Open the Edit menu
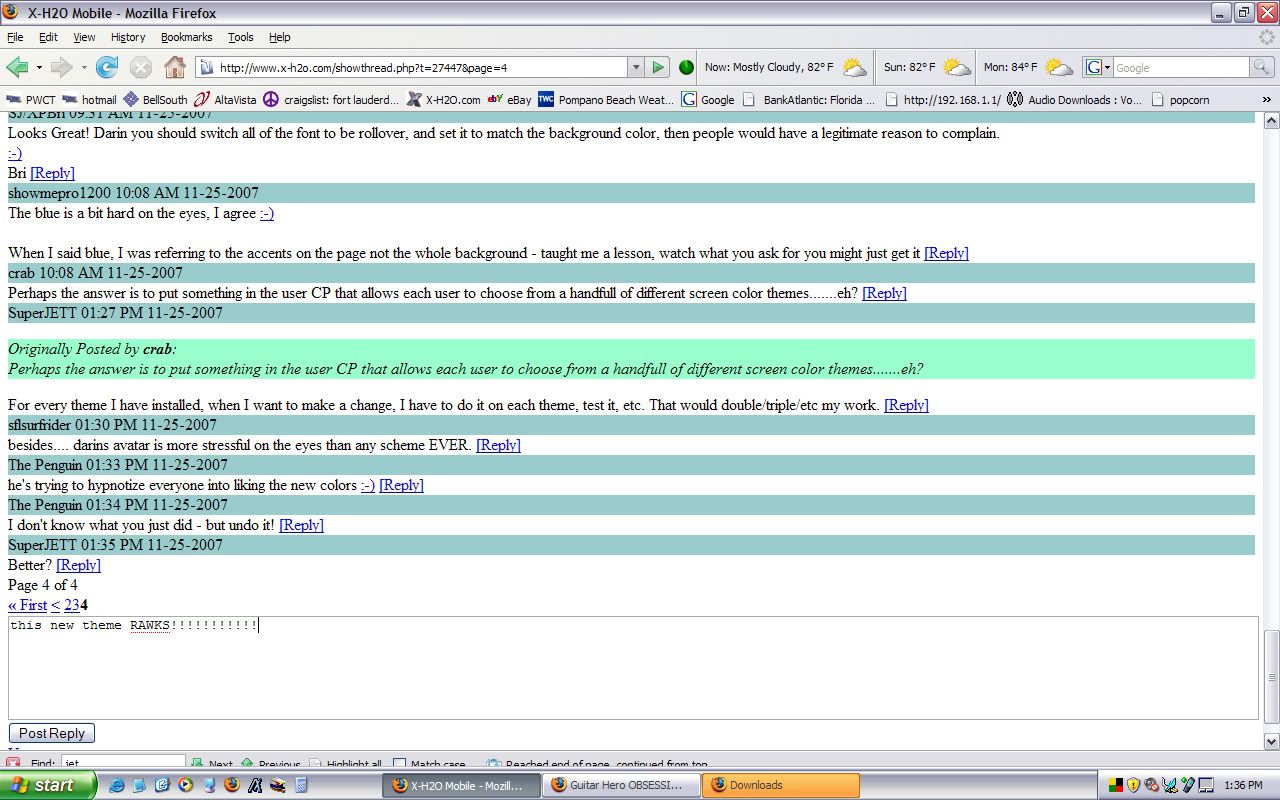 (48, 37)
